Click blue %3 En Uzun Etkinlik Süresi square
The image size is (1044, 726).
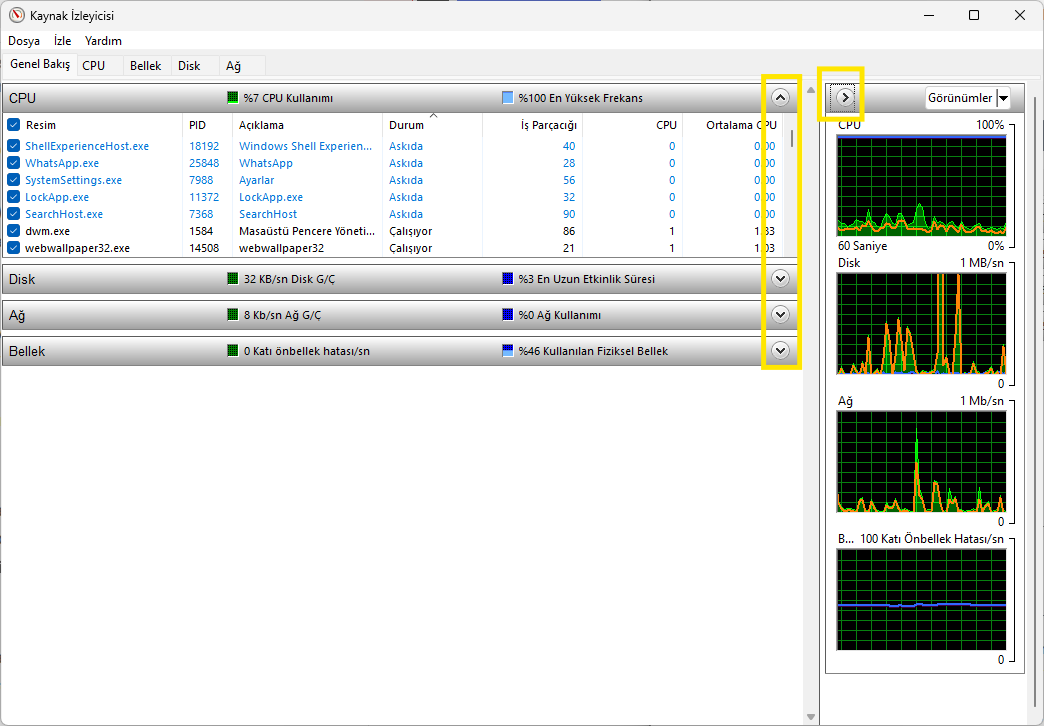pos(507,278)
